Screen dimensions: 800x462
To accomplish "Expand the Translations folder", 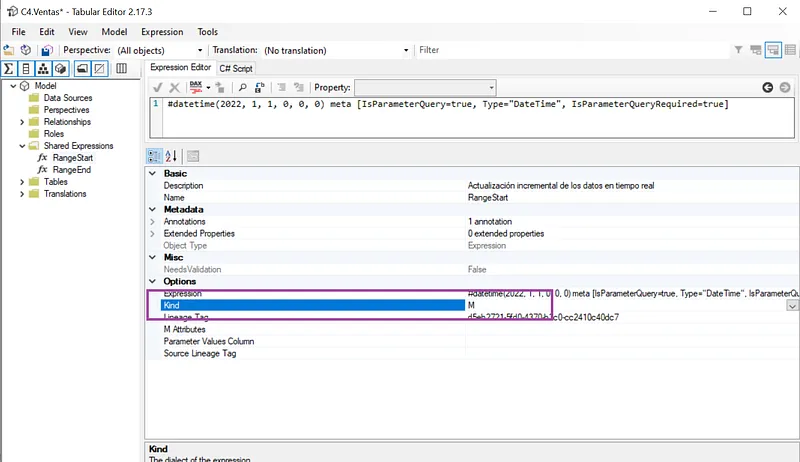I will [22, 194].
